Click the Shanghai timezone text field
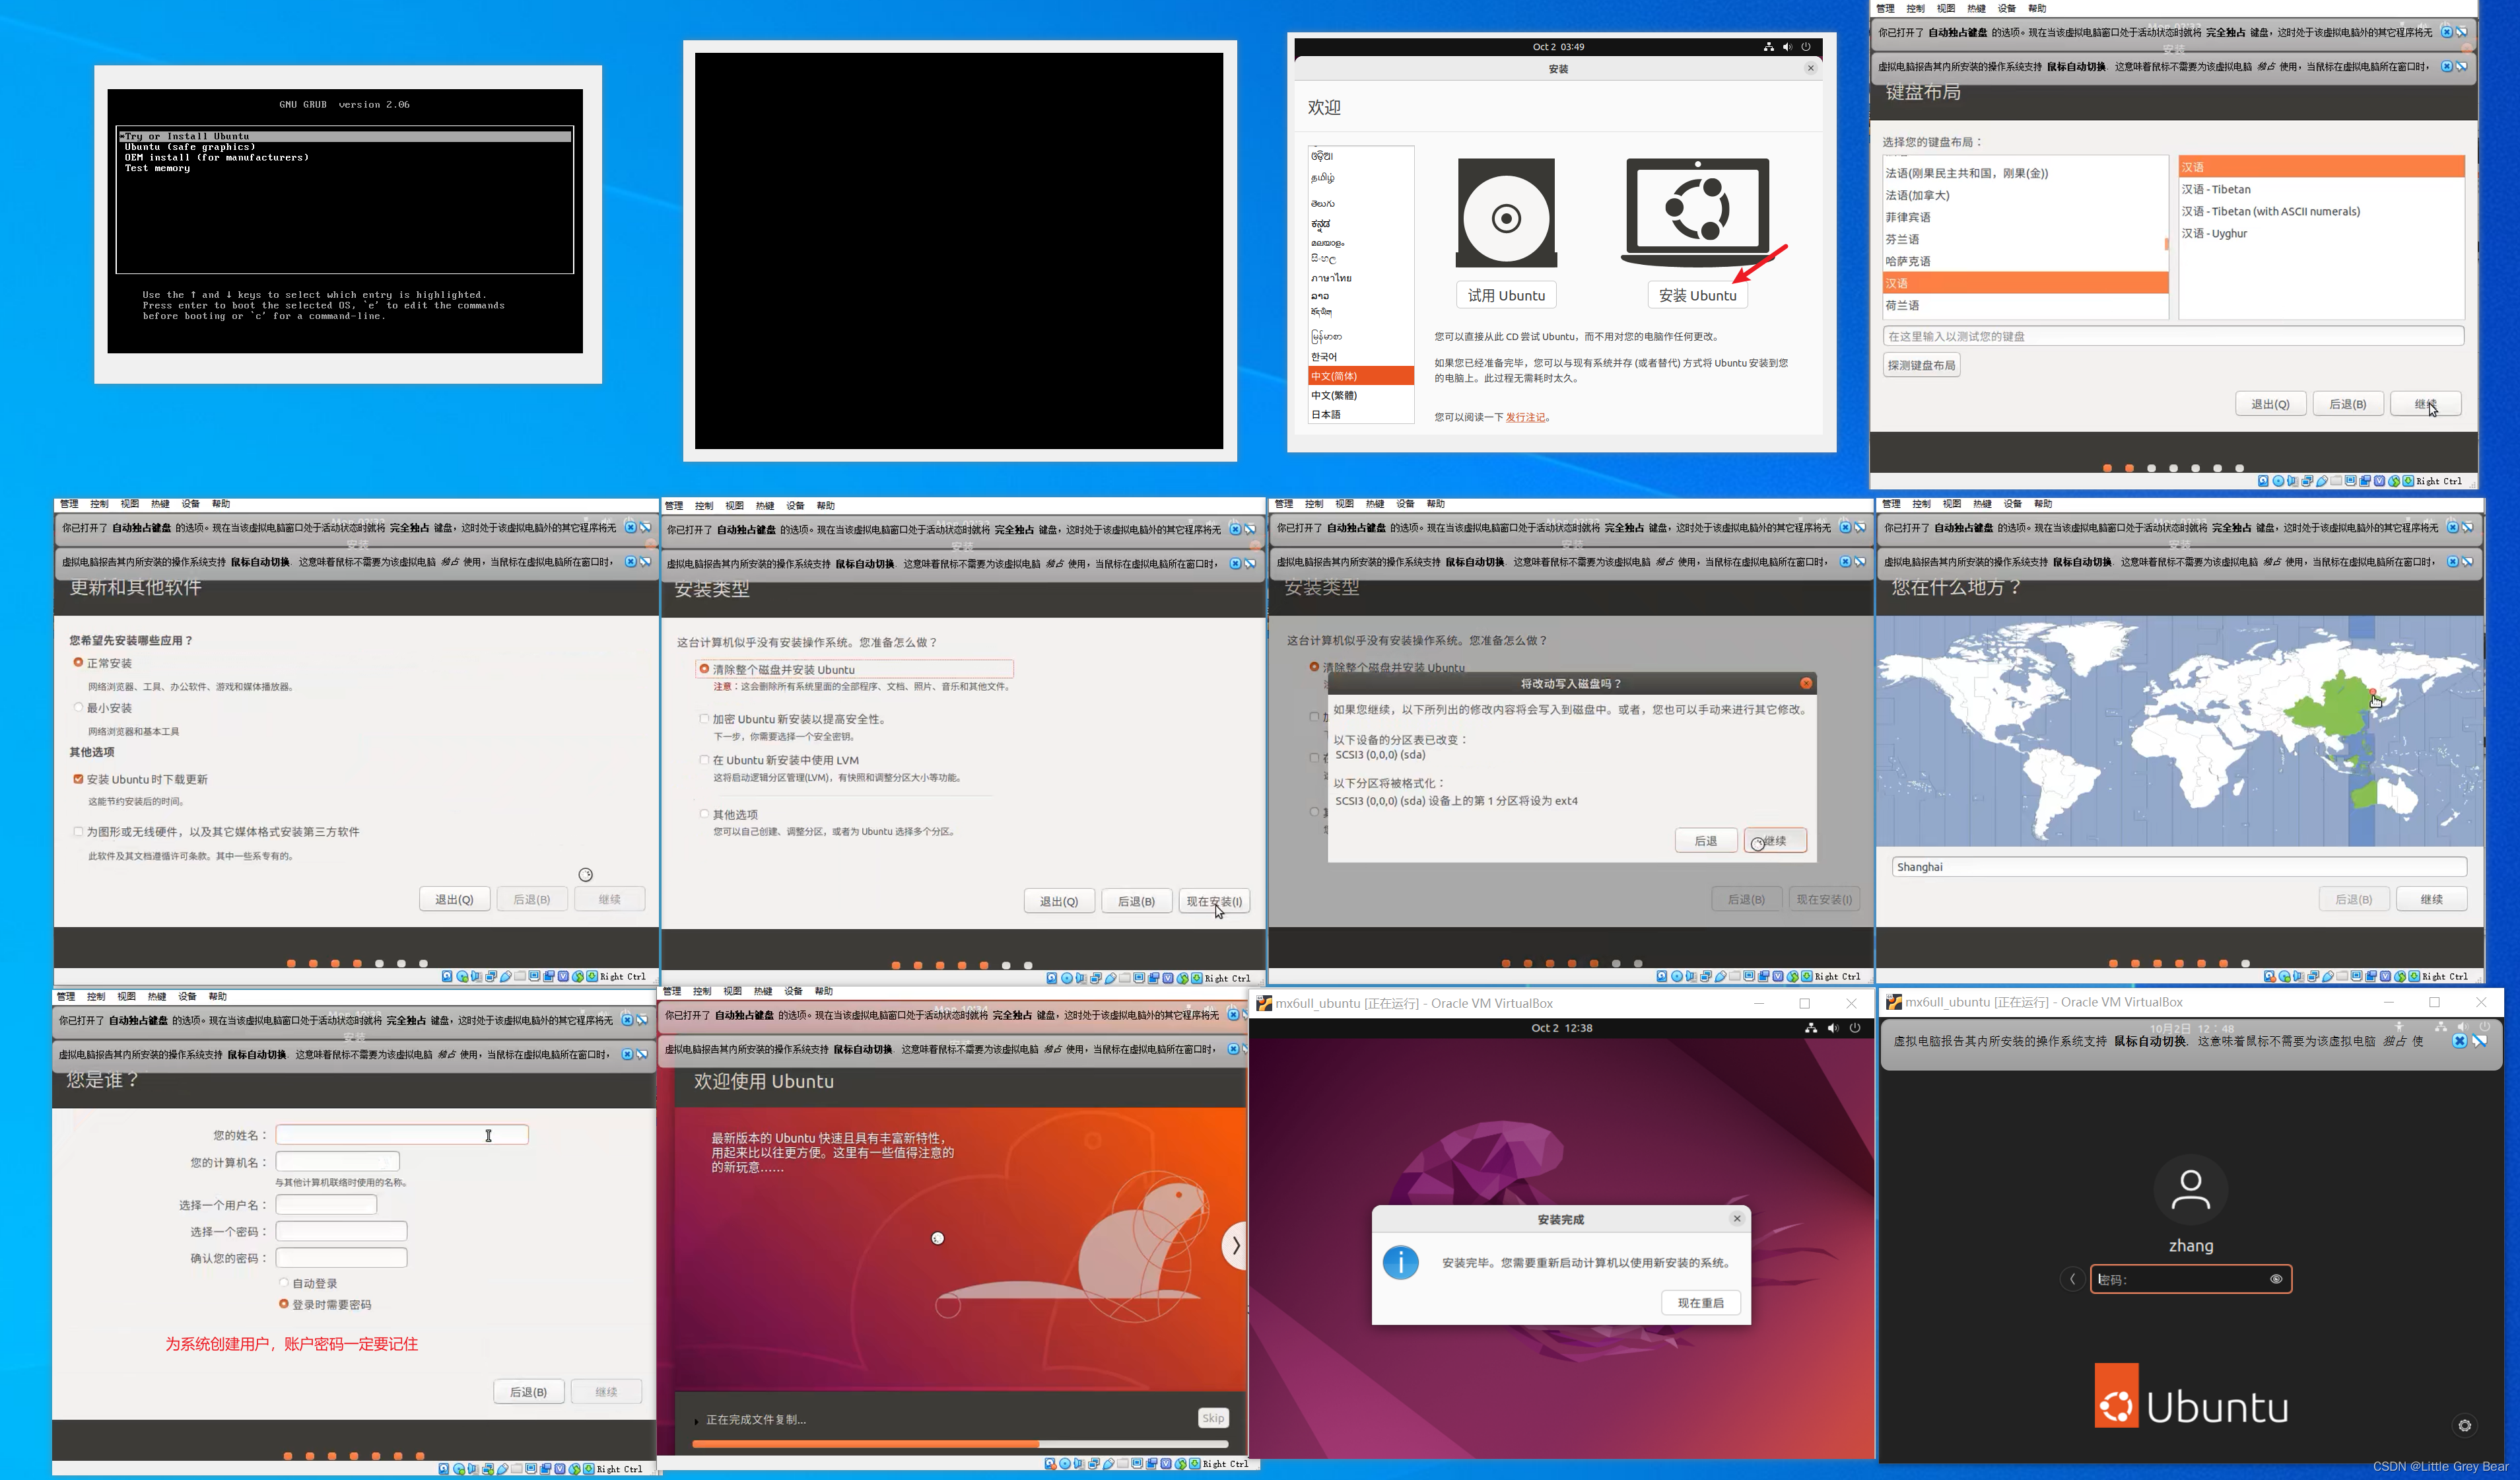2520x1480 pixels. [2179, 867]
